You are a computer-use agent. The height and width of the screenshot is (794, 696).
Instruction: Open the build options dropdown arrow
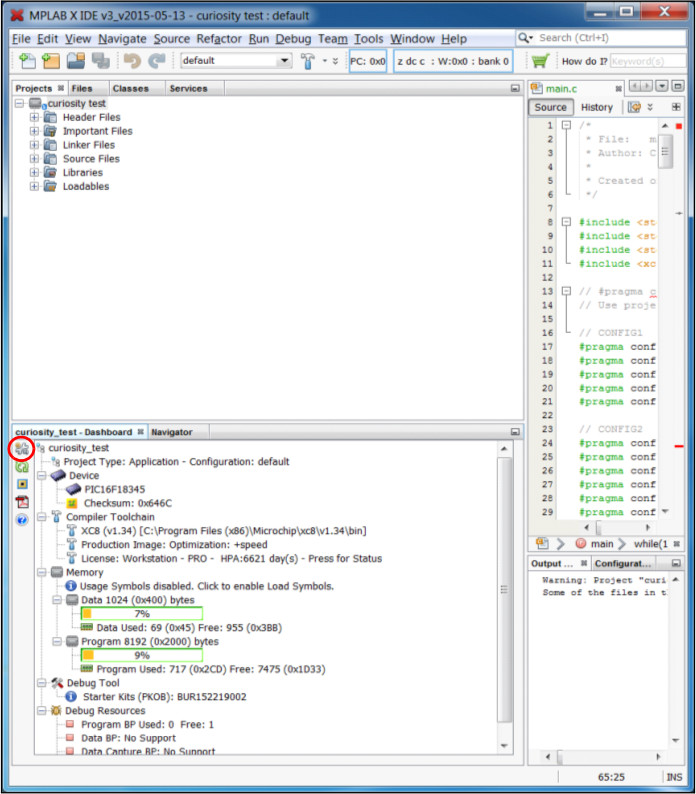pyautogui.click(x=325, y=61)
